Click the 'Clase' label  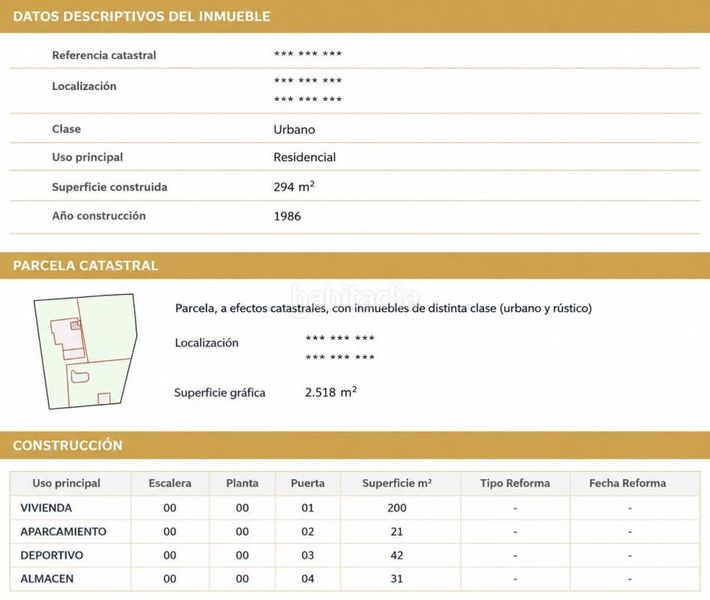[67, 129]
